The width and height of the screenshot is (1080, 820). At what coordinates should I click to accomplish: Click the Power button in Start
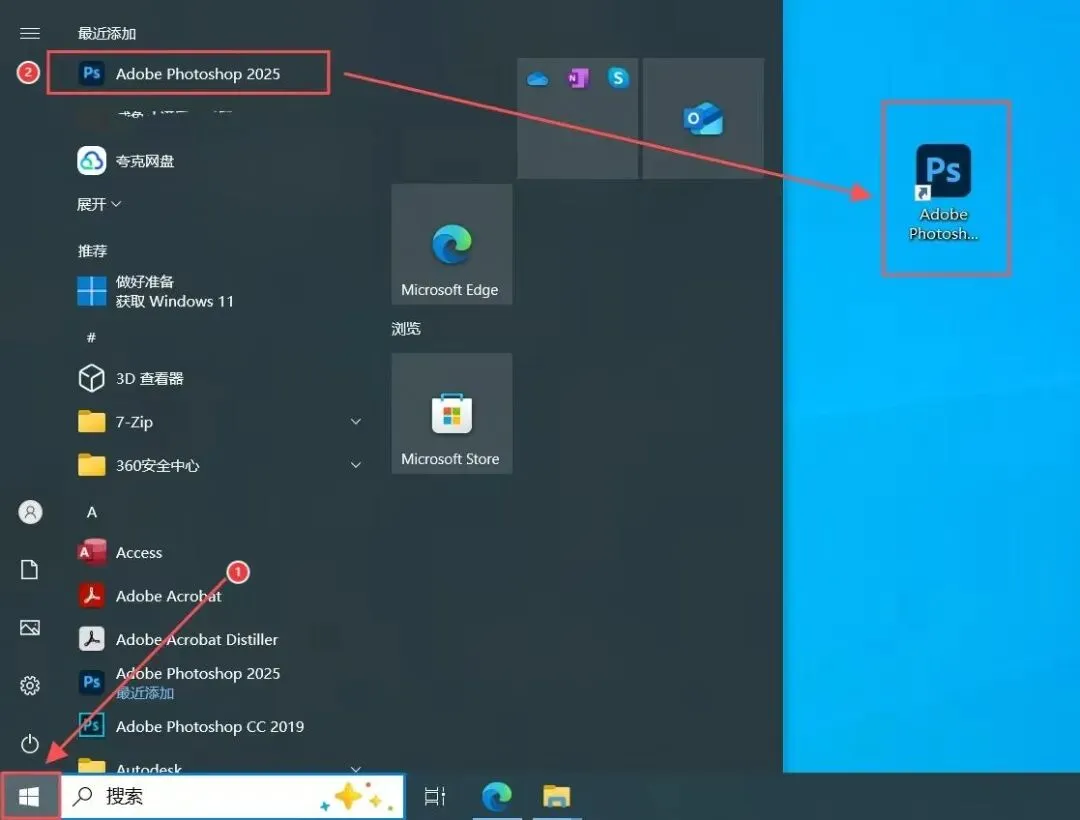click(30, 744)
